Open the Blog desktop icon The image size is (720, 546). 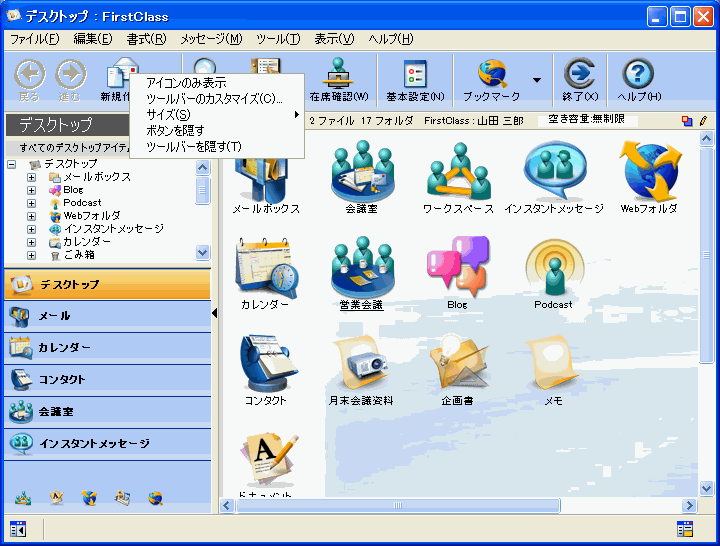(457, 268)
